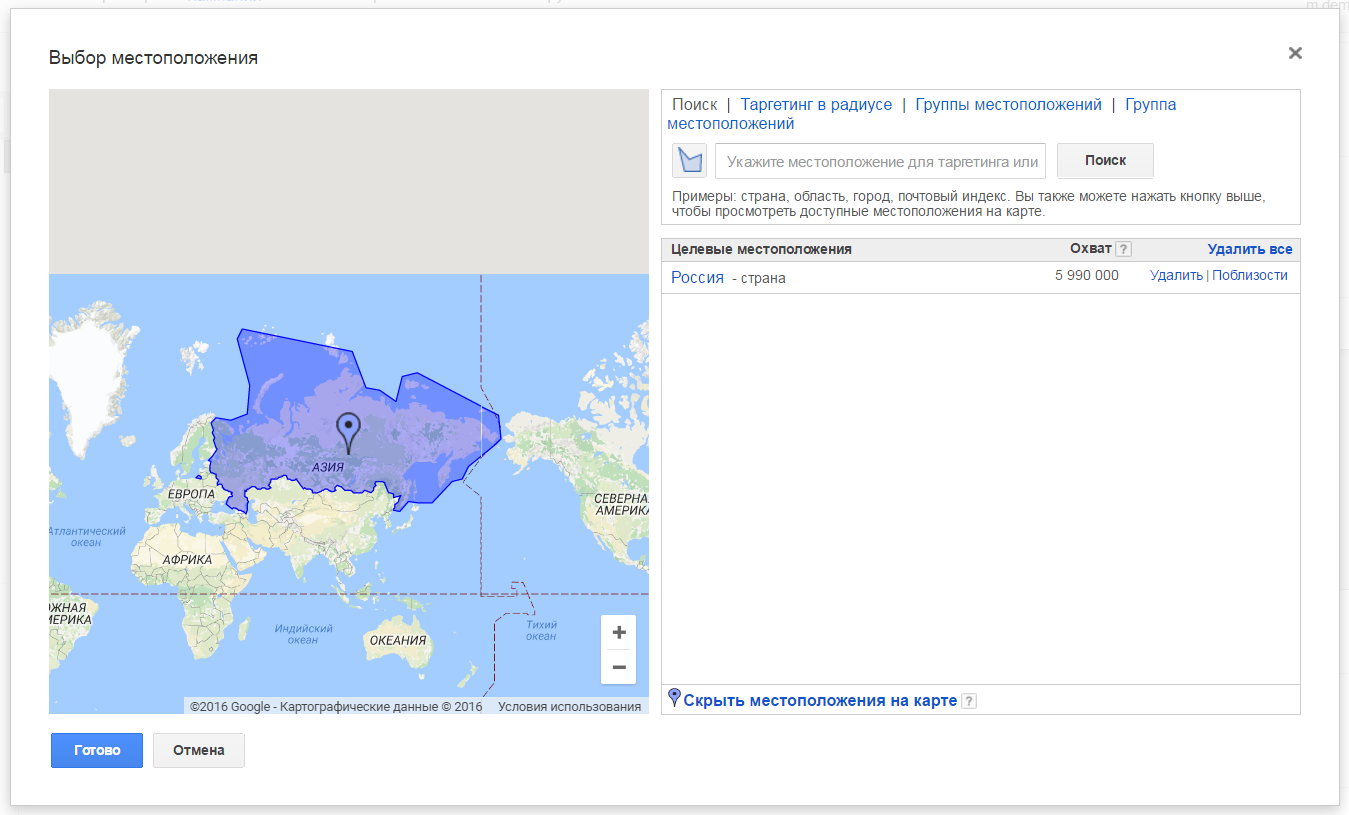The image size is (1349, 815).
Task: Switch to Таргетинг в радиусе tab
Action: pyautogui.click(x=816, y=105)
